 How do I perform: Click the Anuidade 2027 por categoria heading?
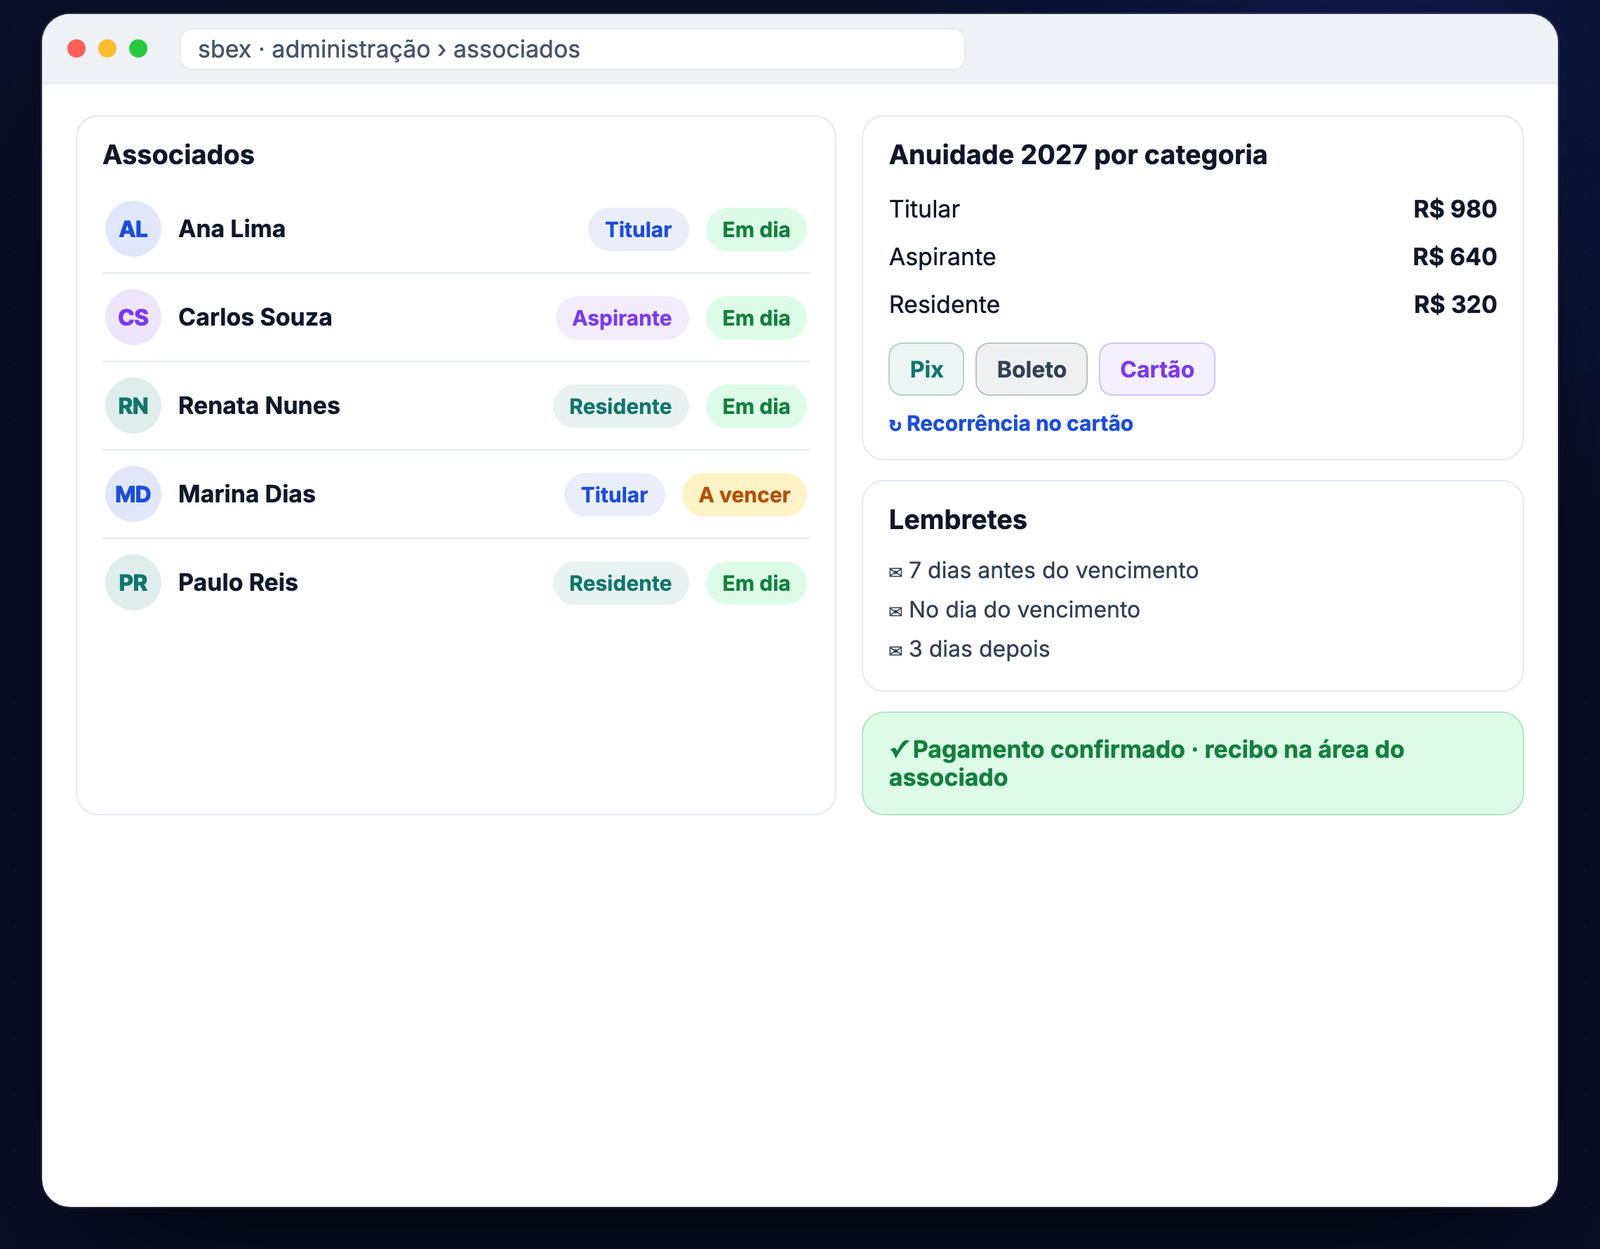click(x=1078, y=155)
